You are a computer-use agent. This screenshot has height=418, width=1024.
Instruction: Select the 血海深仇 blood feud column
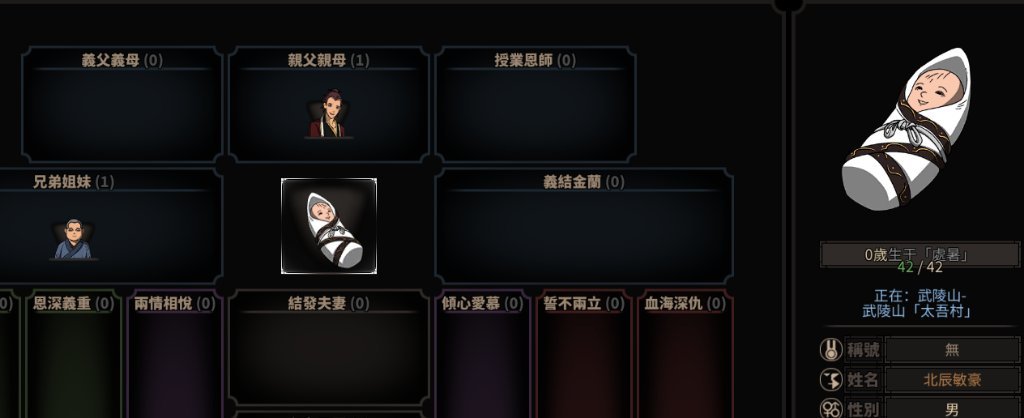[x=685, y=356]
